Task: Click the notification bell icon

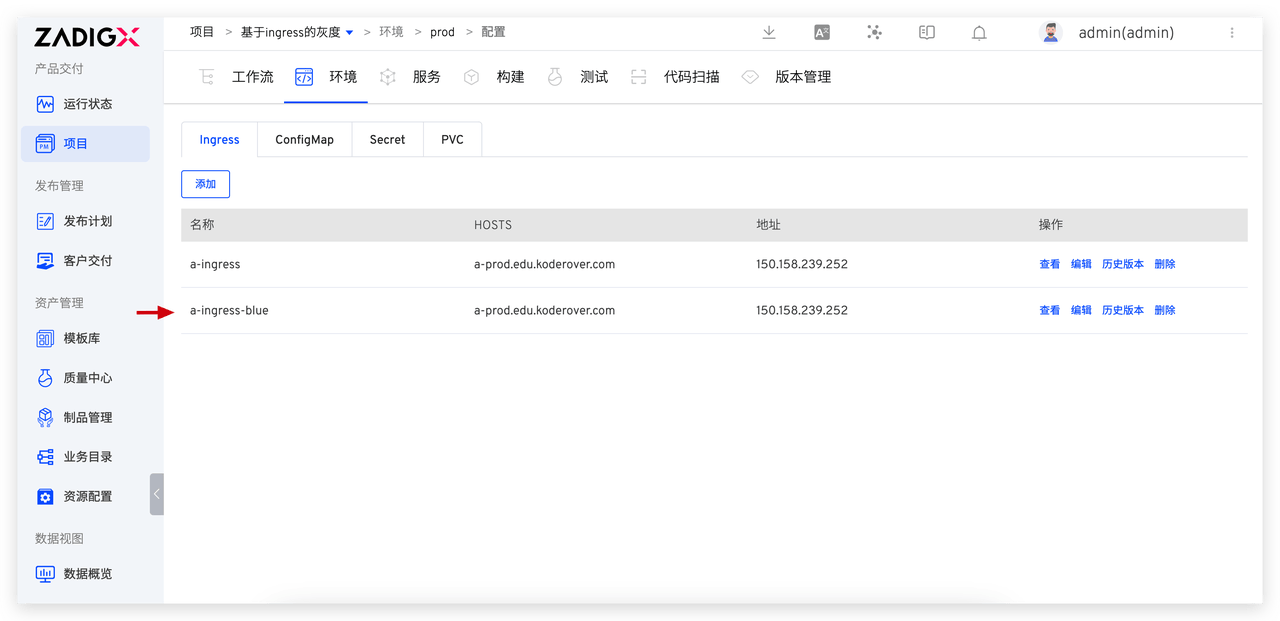Action: 979,33
